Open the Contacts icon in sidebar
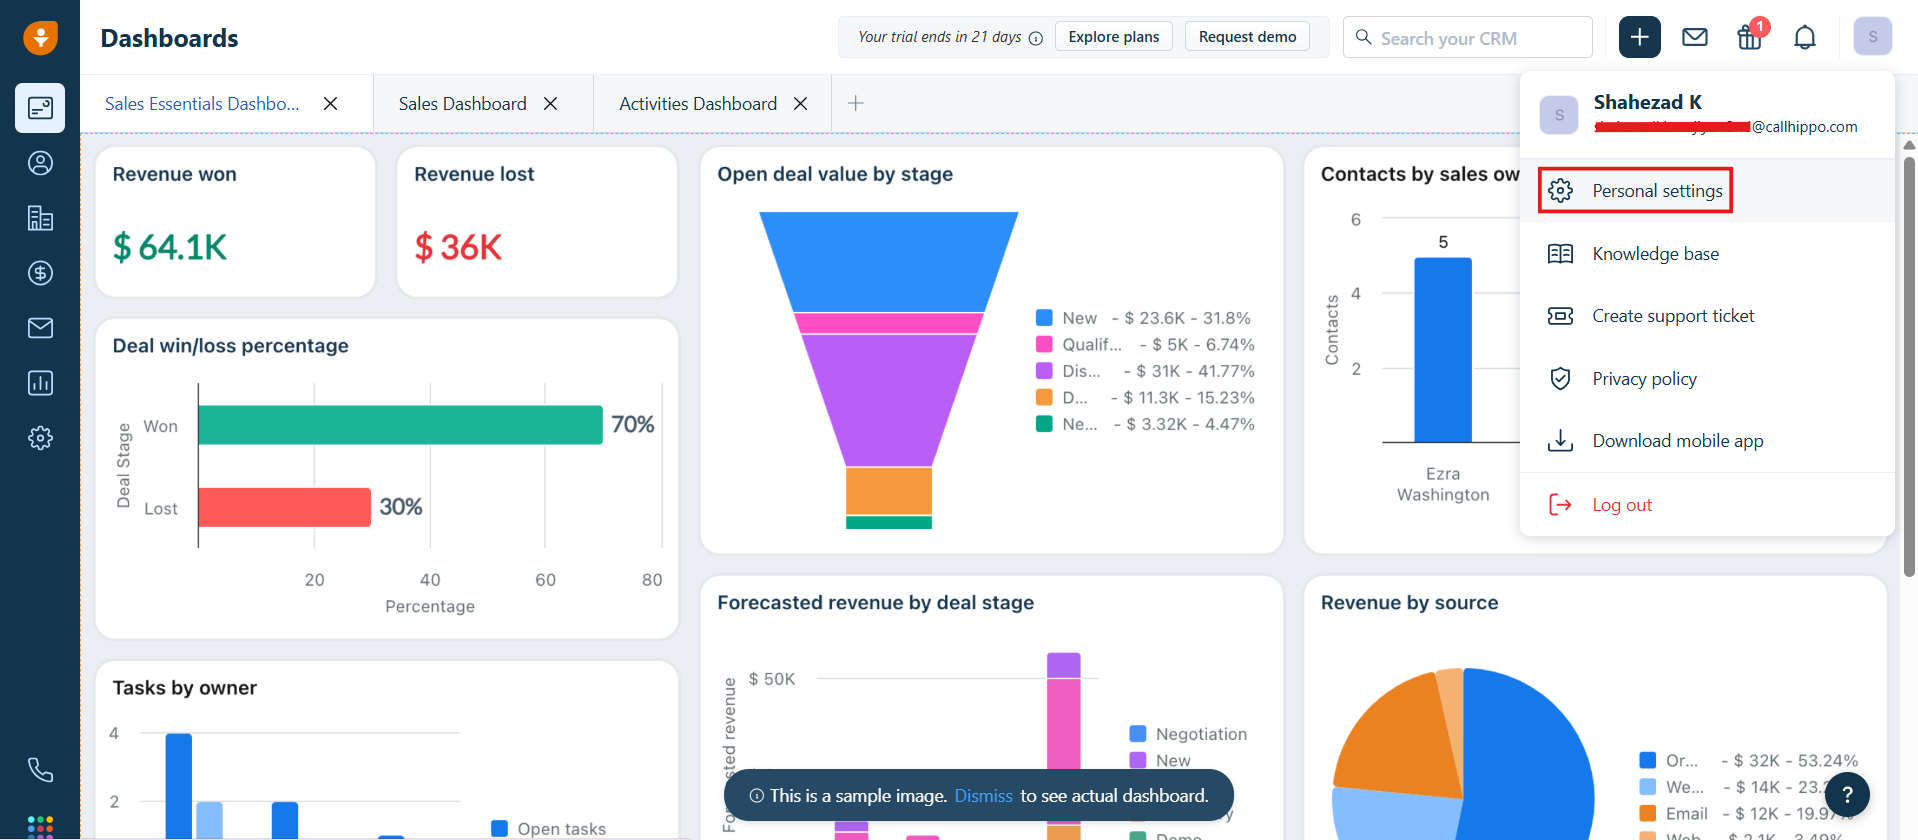 pyautogui.click(x=40, y=163)
